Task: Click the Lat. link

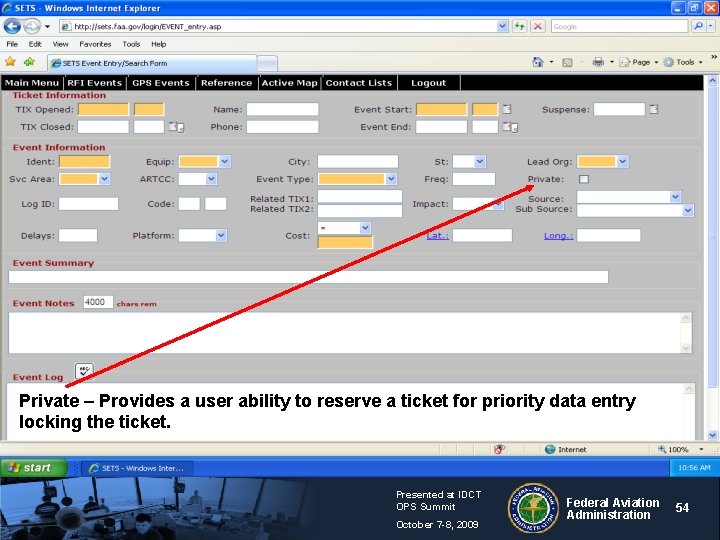Action: tap(437, 236)
